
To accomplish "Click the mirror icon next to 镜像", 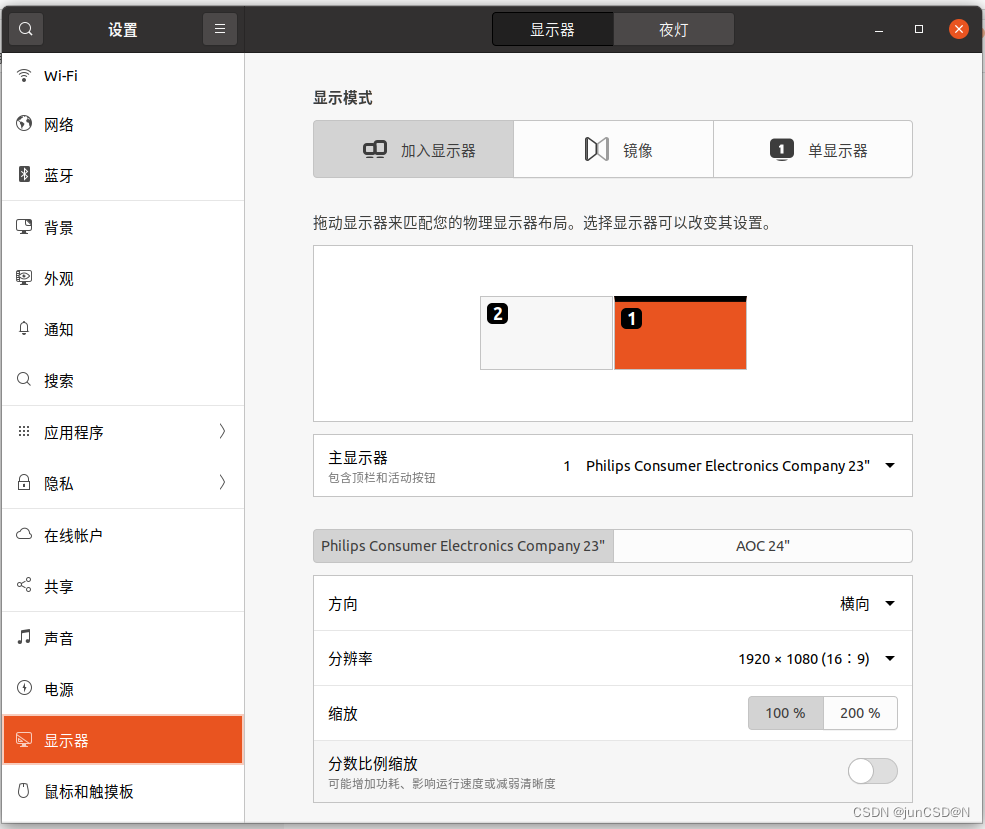I will point(597,149).
